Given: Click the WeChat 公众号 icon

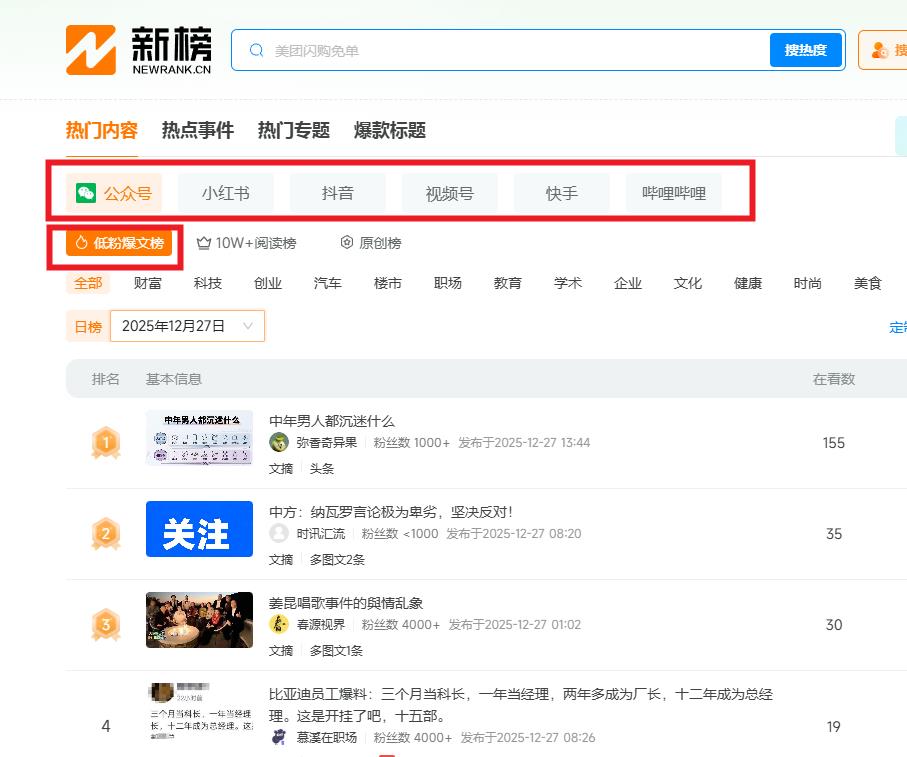Looking at the screenshot, I should (x=86, y=193).
